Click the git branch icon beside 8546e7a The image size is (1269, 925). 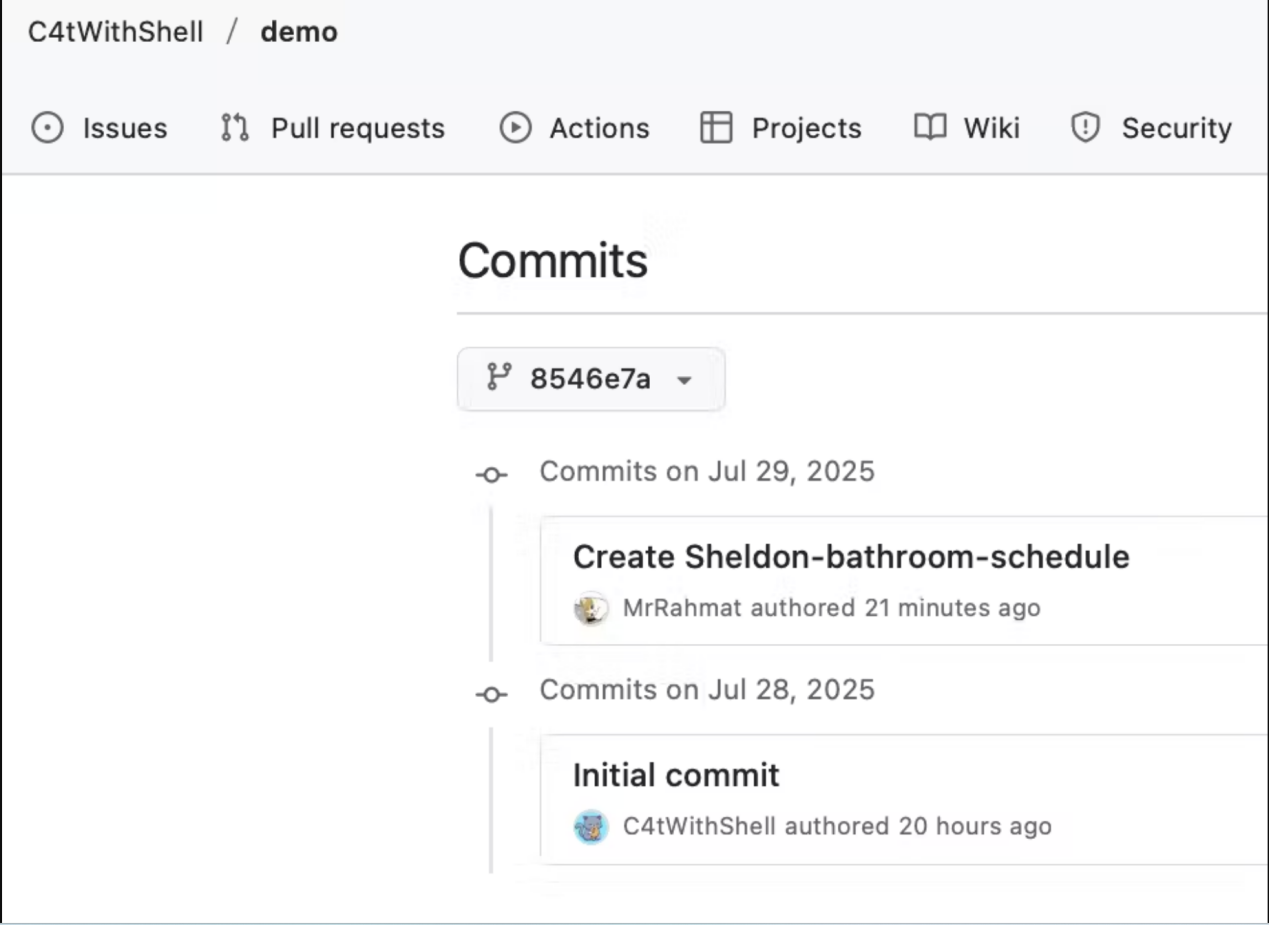(x=498, y=378)
